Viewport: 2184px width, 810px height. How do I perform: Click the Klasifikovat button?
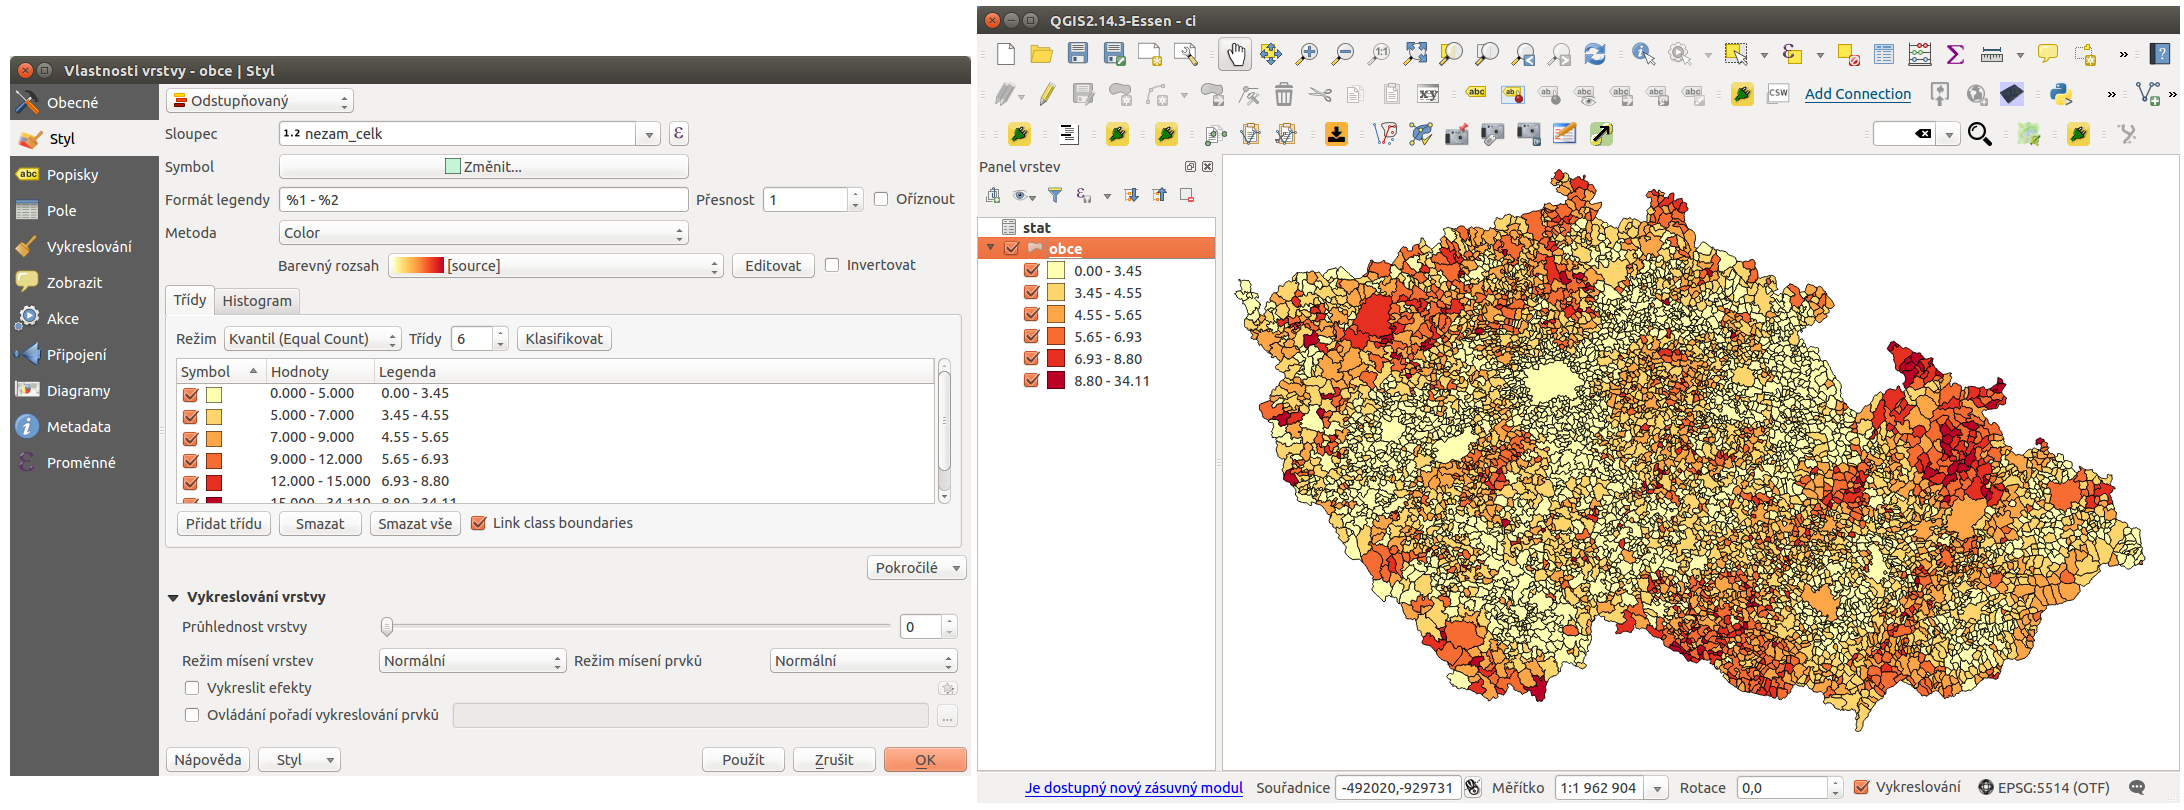pyautogui.click(x=564, y=339)
